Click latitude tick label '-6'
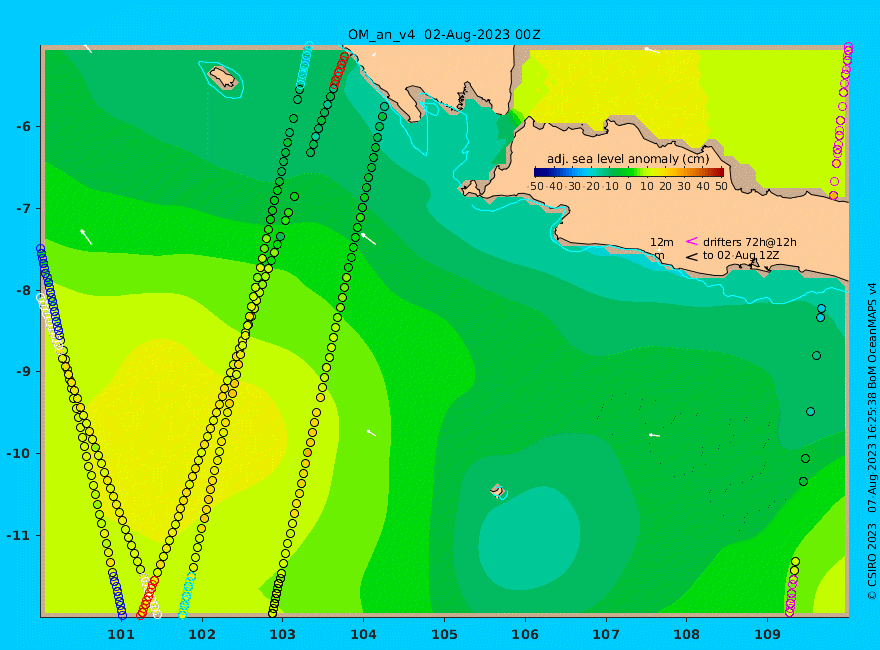The height and width of the screenshot is (650, 880). (24, 127)
